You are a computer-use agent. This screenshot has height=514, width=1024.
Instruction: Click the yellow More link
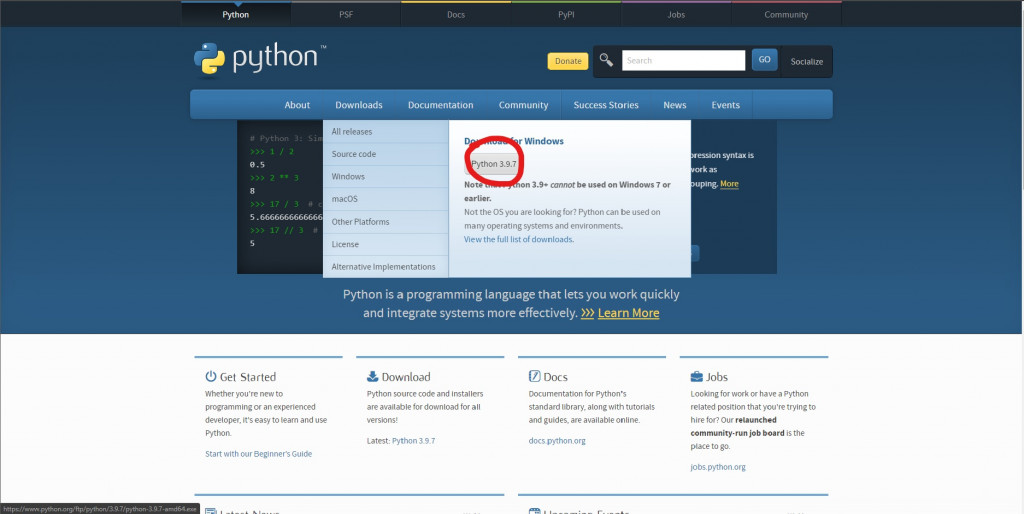coord(729,184)
